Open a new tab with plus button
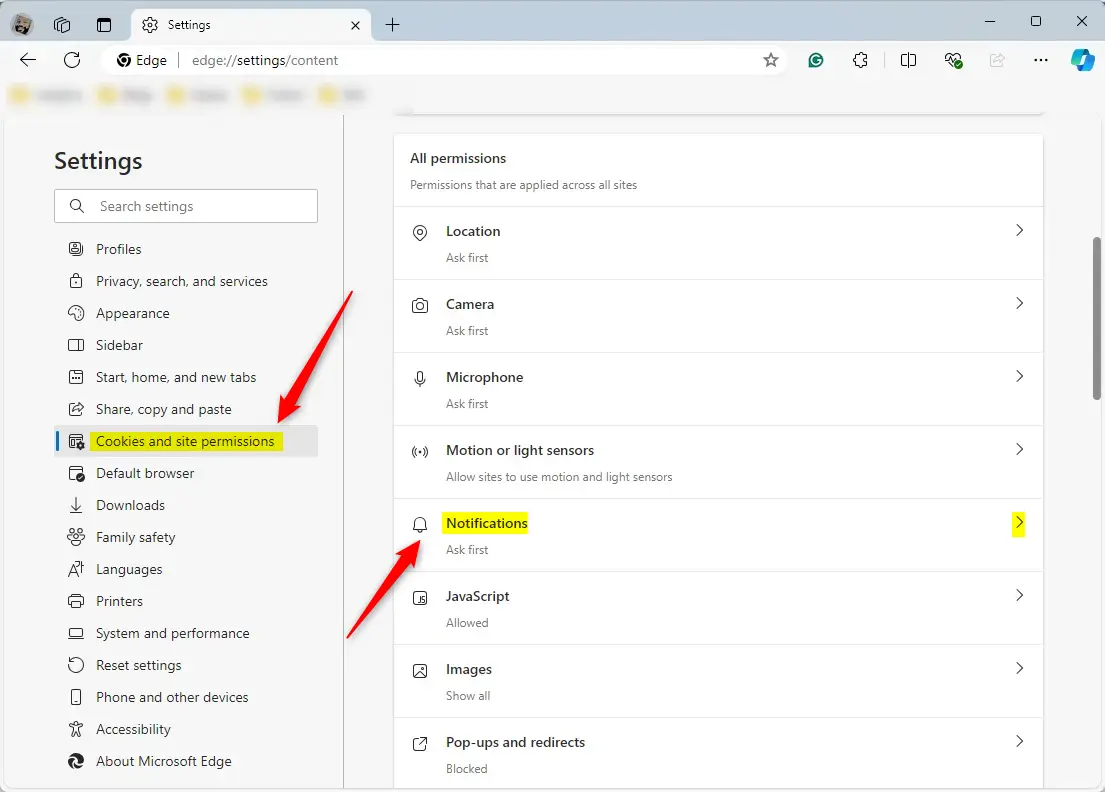Screen dimensions: 1105x792 tap(393, 25)
